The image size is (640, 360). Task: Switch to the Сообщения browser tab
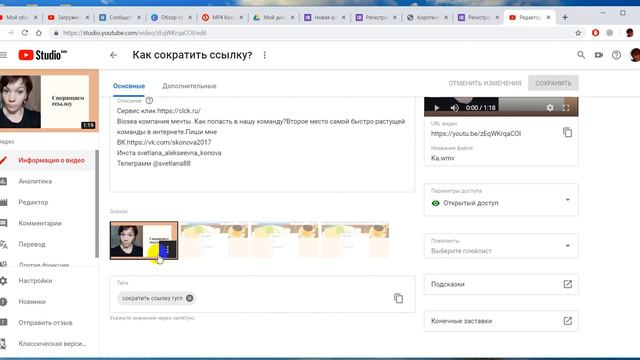[120, 18]
